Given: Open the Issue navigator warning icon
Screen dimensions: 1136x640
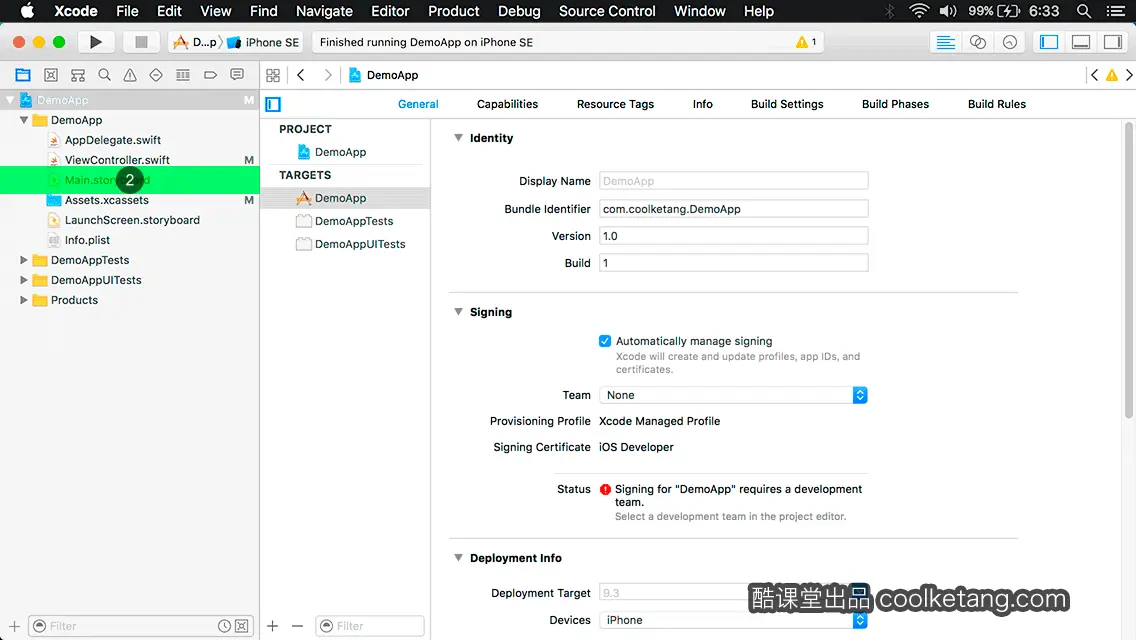Looking at the screenshot, I should pyautogui.click(x=130, y=75).
